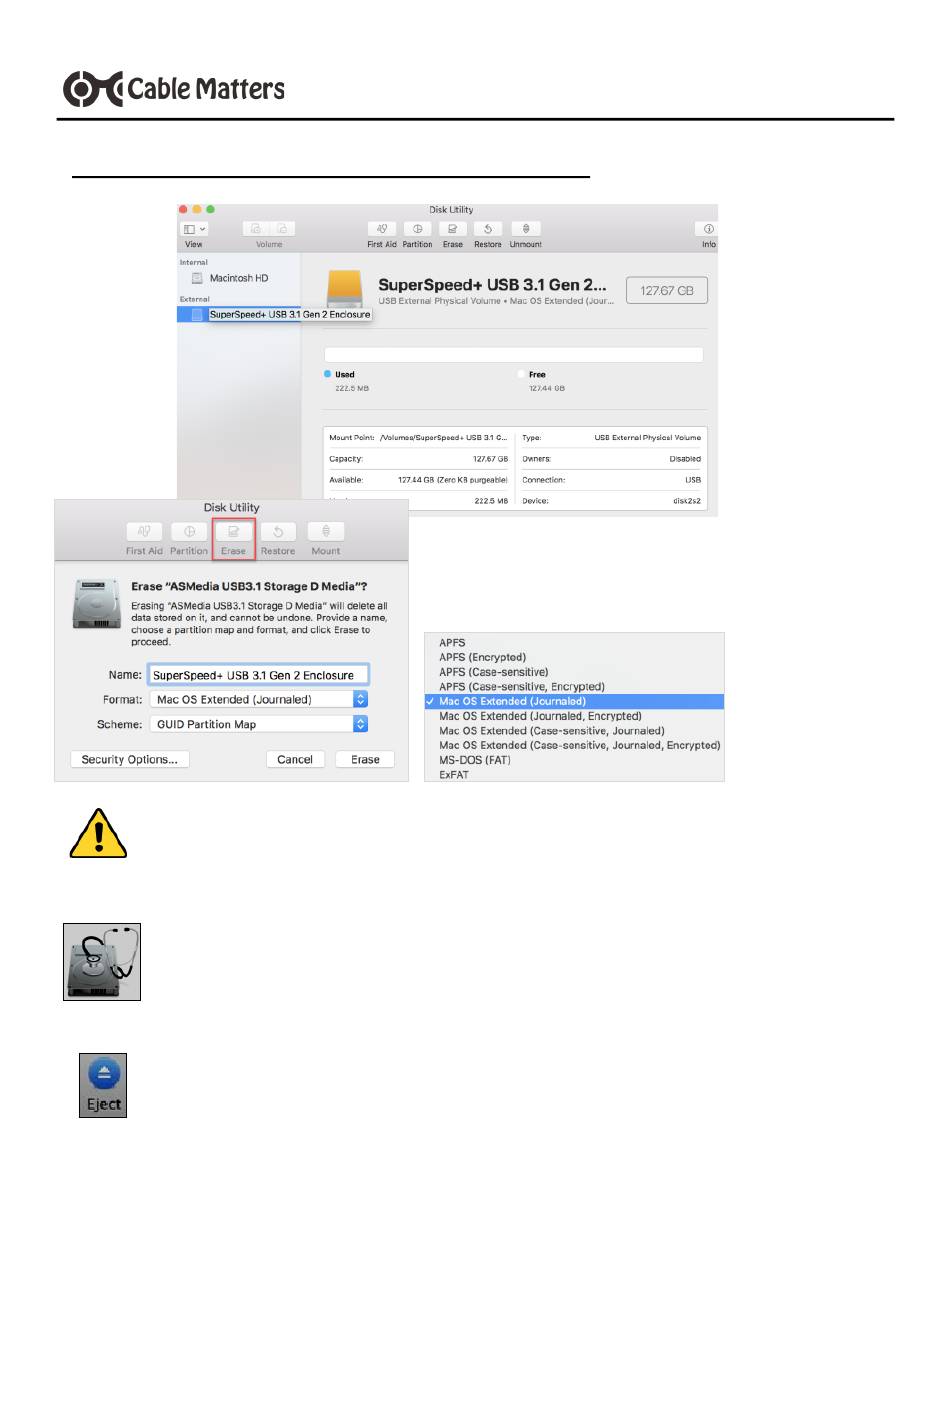Screen dimensions: 950x1403
Task: Click the Security Options... button
Action: click(130, 760)
